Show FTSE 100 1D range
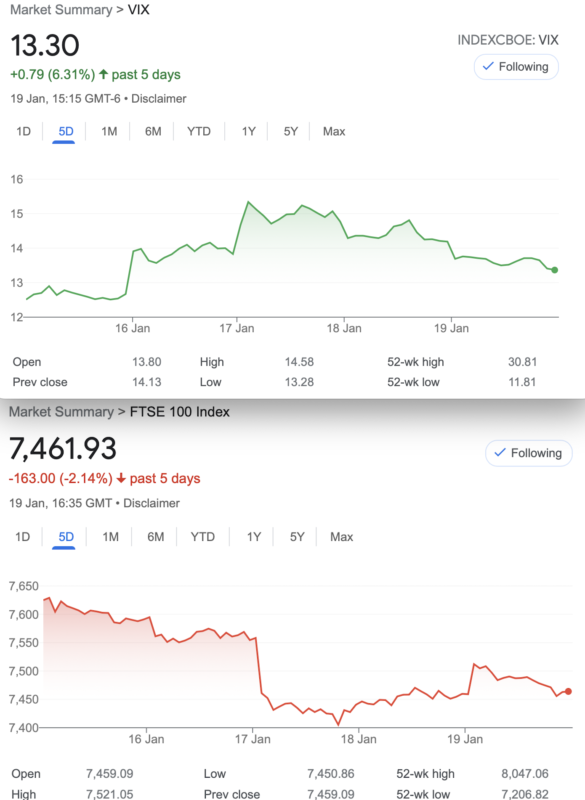The width and height of the screenshot is (585, 800). (x=22, y=537)
